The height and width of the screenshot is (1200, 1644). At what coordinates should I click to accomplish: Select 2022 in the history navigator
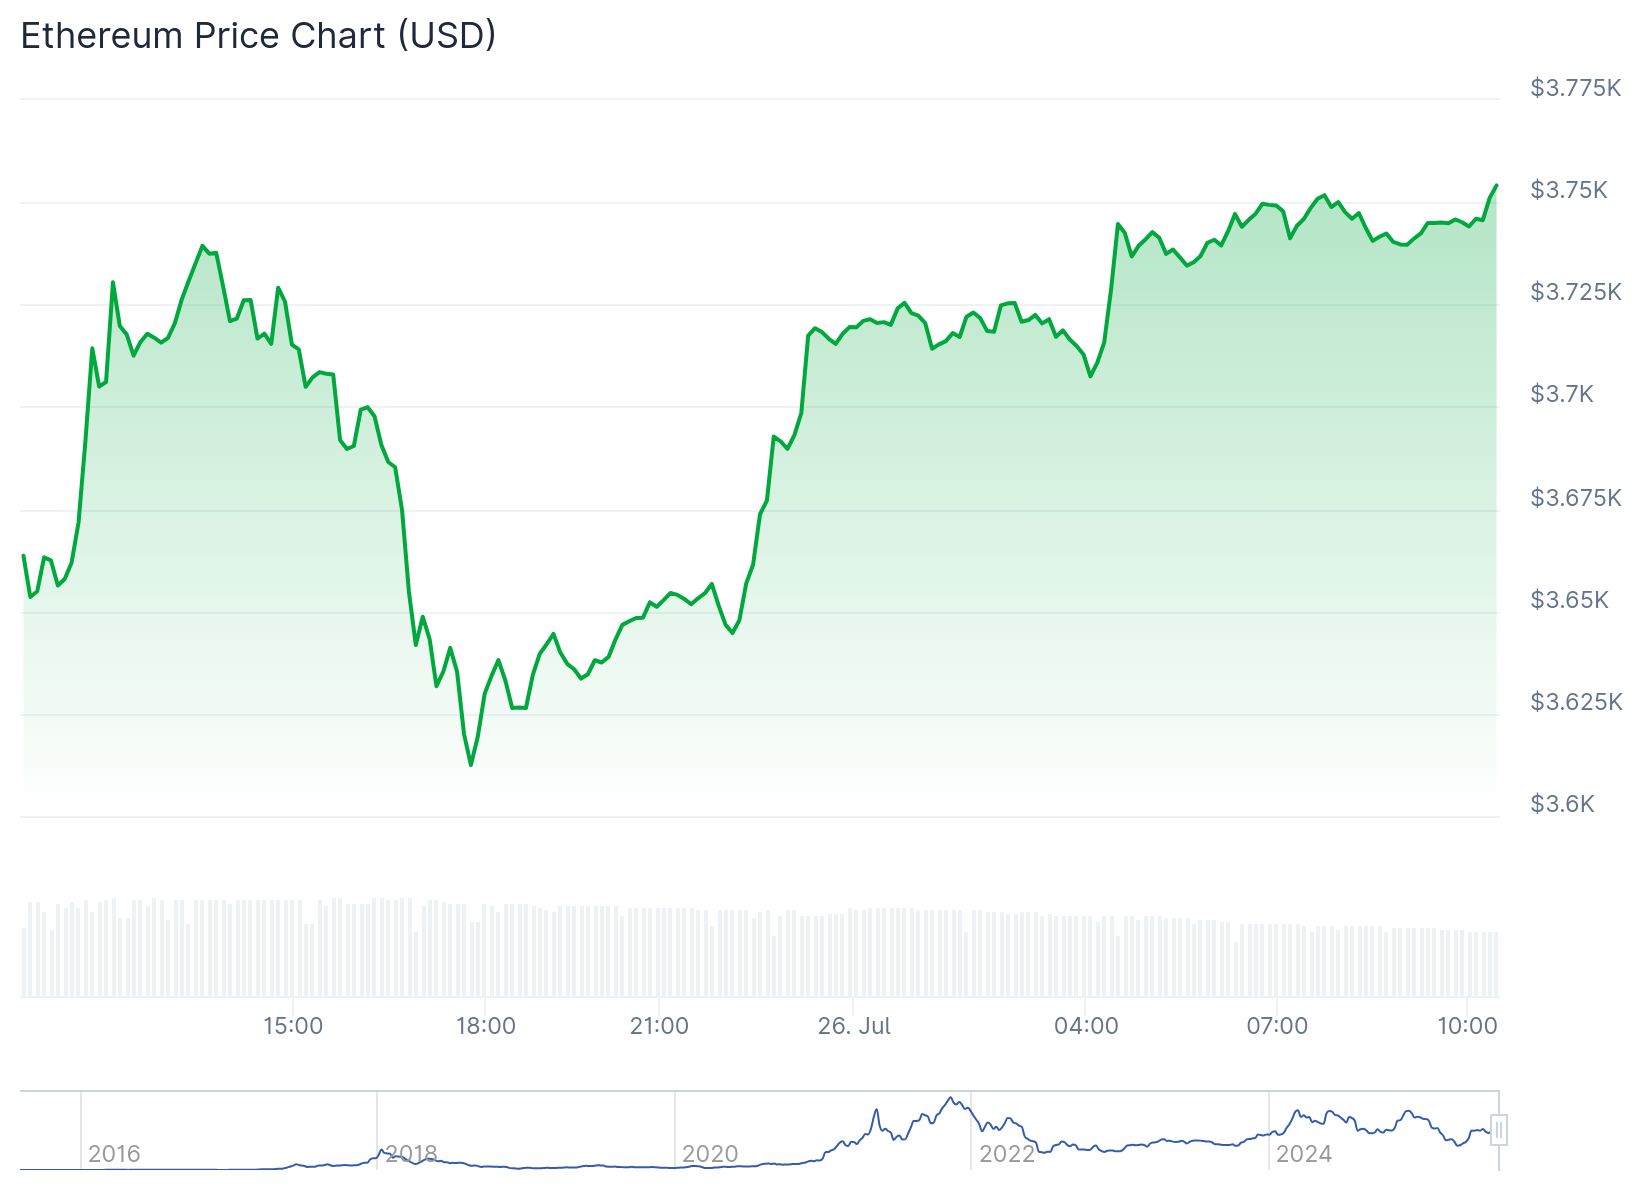click(x=1006, y=1154)
